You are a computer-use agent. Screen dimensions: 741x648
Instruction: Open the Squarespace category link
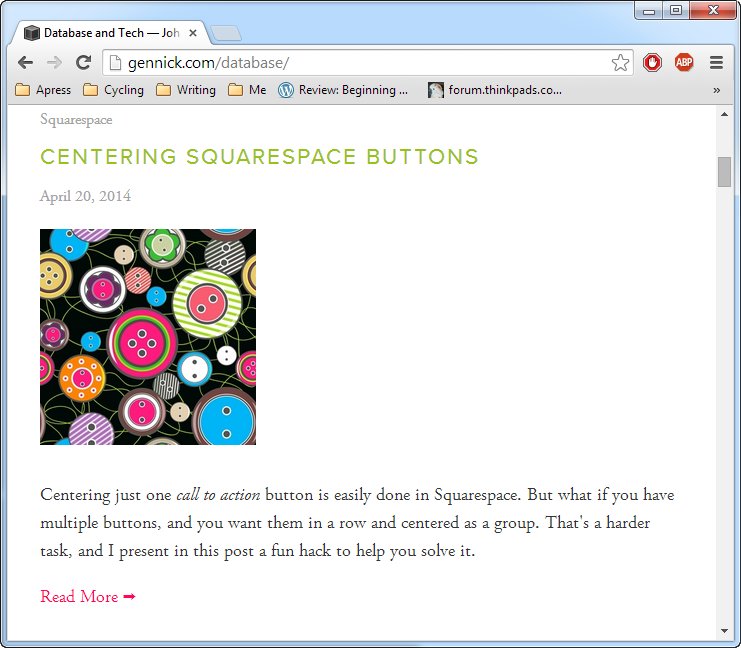coord(76,120)
